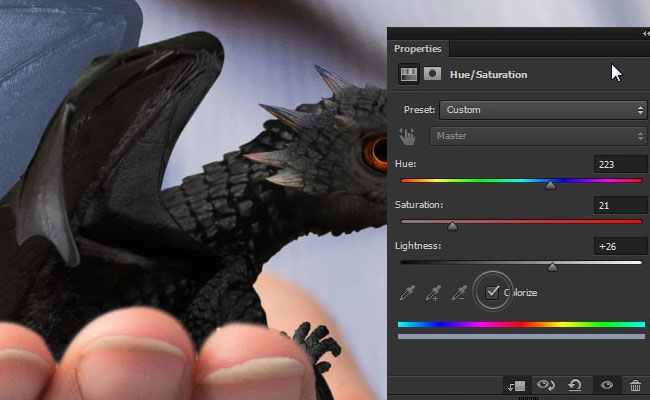Click the Hue/Saturation adjustment icon
650x400 pixels.
point(408,75)
